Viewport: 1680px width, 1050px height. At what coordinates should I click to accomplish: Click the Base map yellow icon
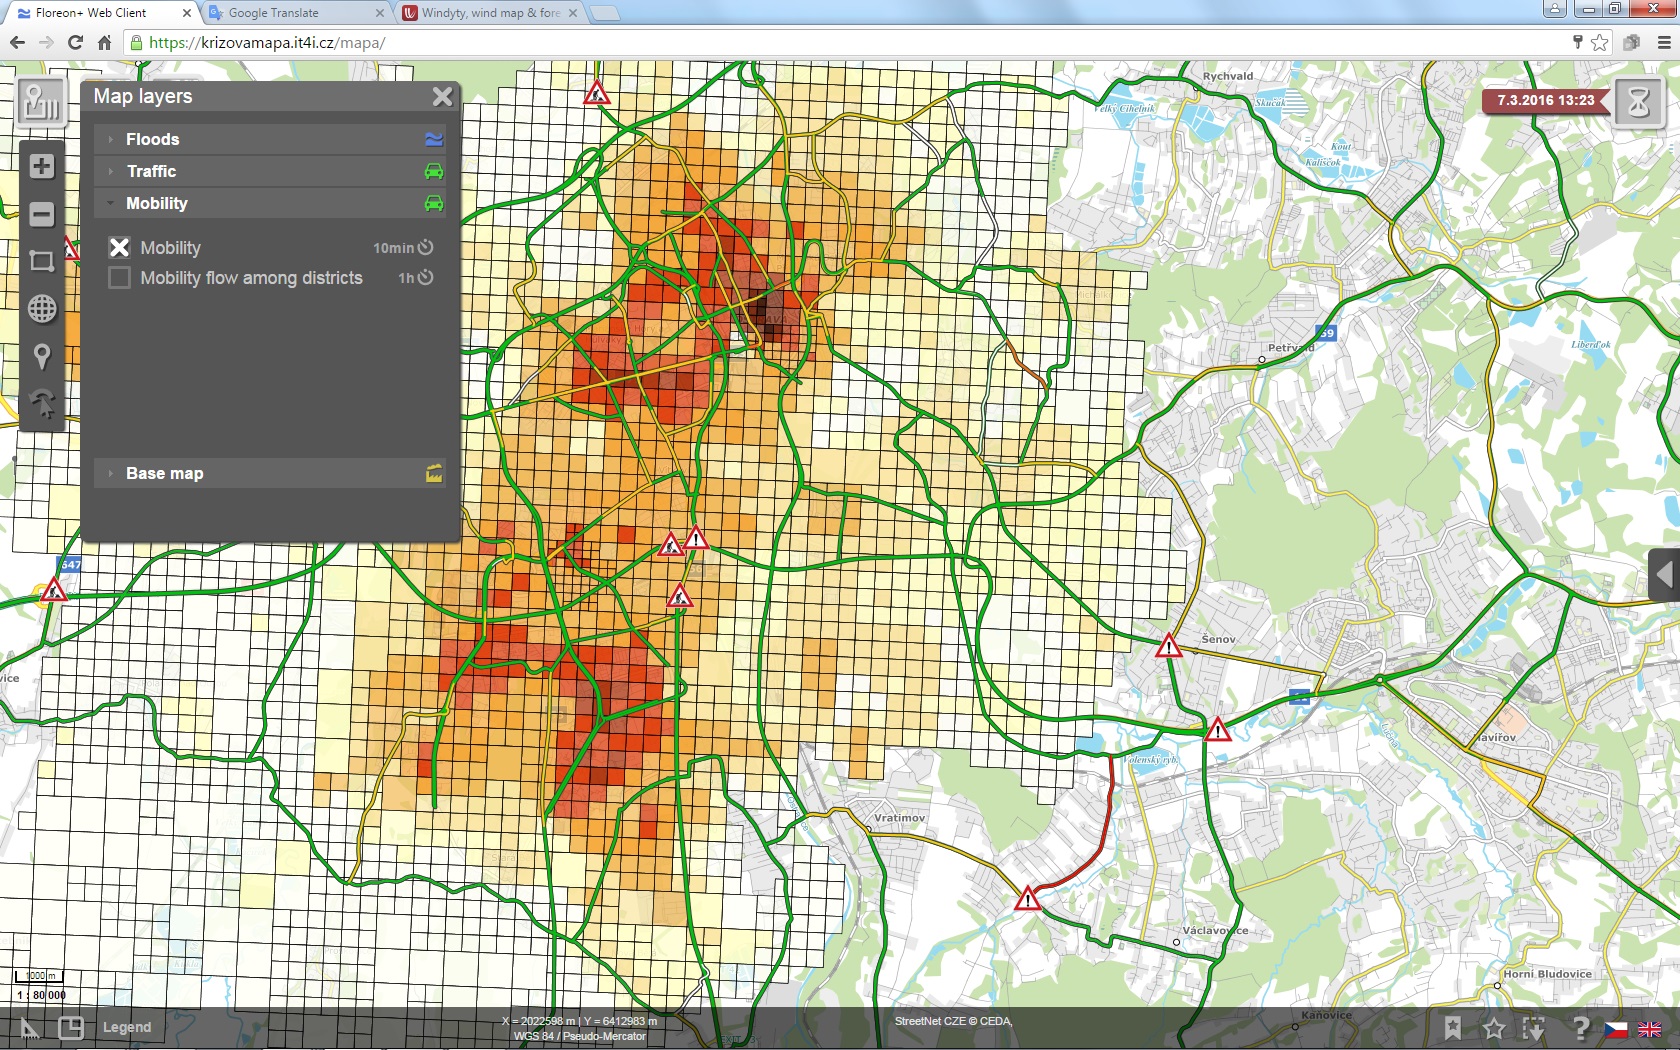coord(434,473)
